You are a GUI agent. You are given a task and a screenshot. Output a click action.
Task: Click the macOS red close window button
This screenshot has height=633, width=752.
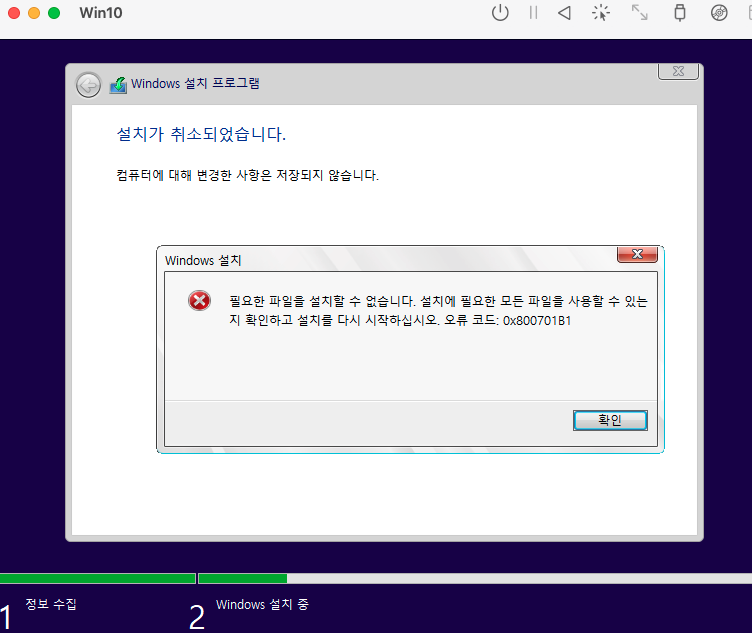(x=14, y=13)
